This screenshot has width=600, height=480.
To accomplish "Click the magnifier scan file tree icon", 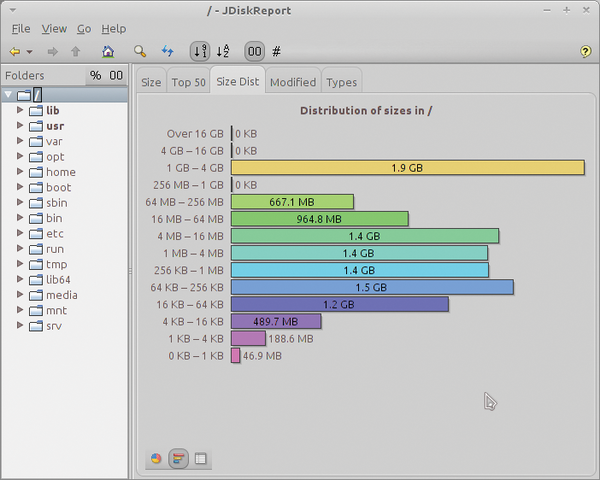I will pos(140,51).
